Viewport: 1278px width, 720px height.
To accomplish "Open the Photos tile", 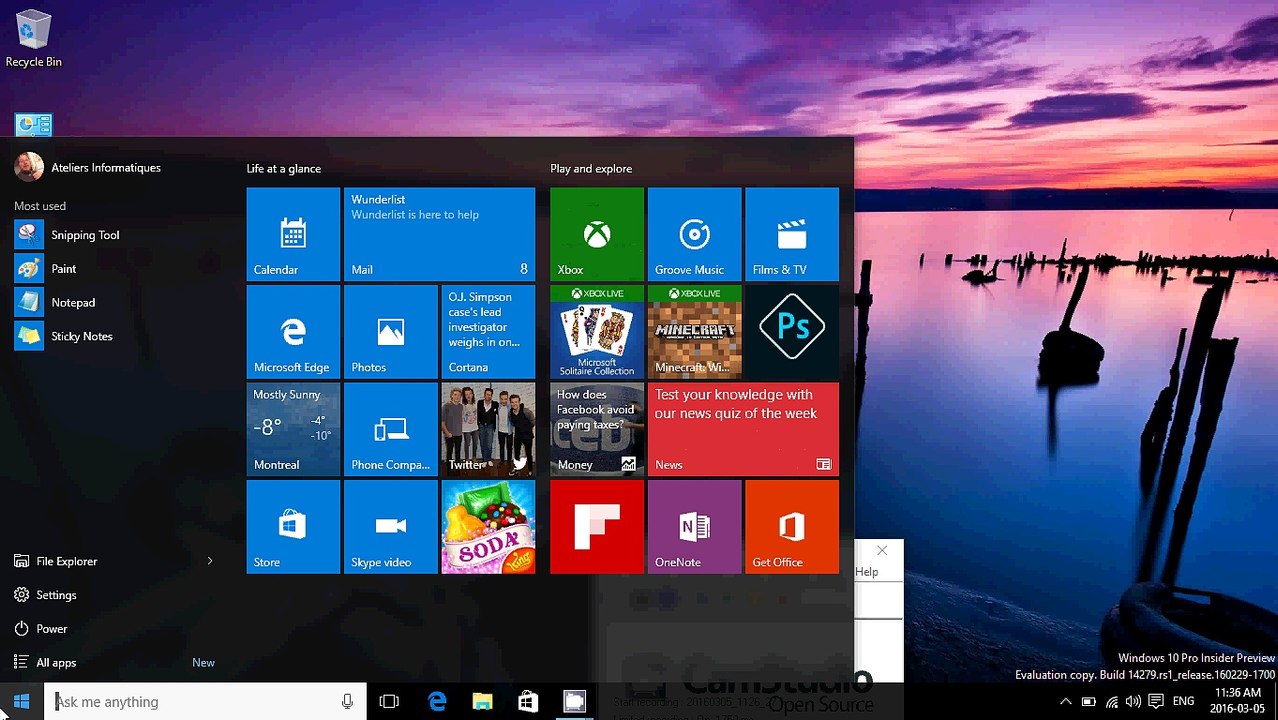I will tap(390, 332).
